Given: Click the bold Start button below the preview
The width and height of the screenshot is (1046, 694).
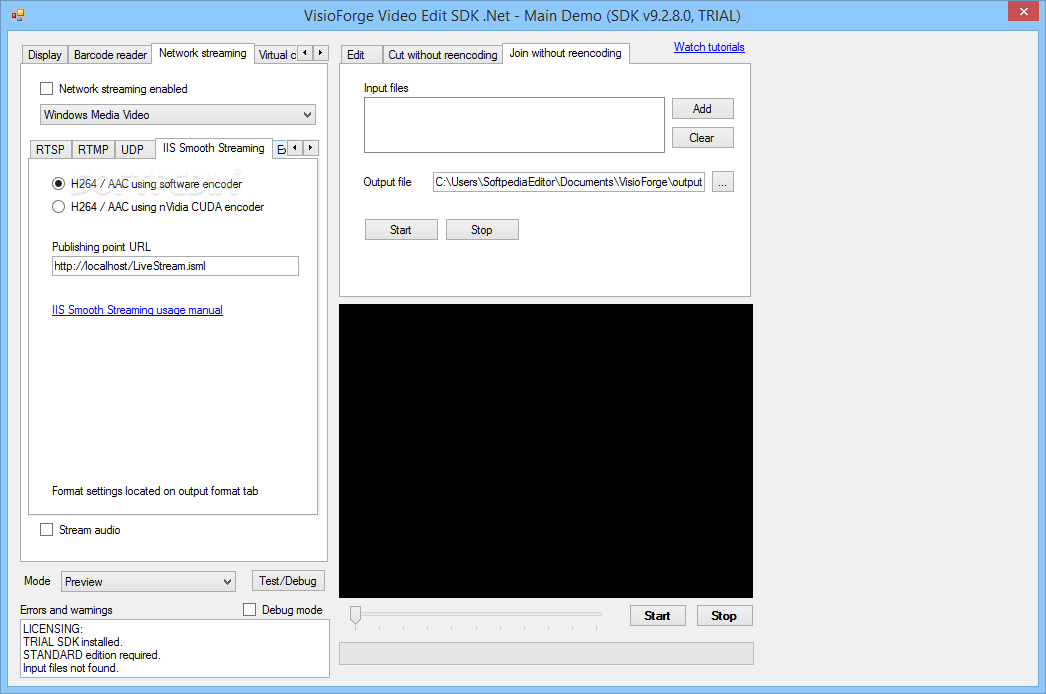Looking at the screenshot, I should coord(658,616).
